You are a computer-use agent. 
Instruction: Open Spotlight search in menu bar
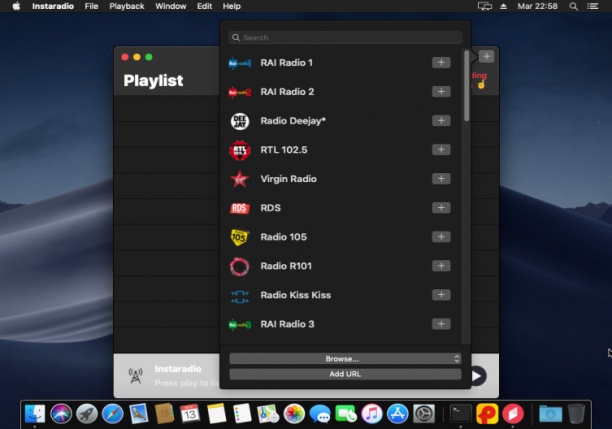573,6
